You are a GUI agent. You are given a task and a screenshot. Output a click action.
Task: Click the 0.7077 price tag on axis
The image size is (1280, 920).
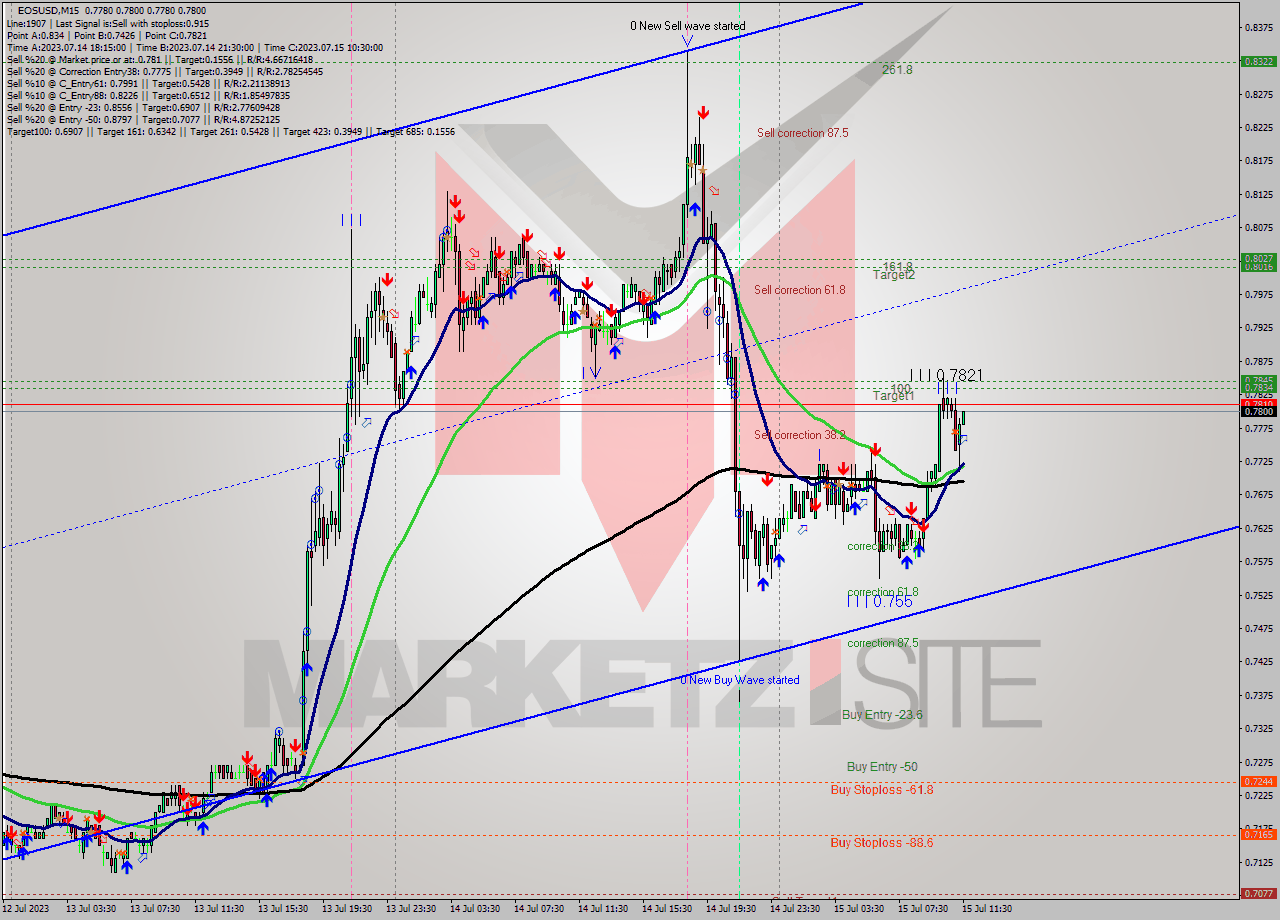(x=1257, y=893)
